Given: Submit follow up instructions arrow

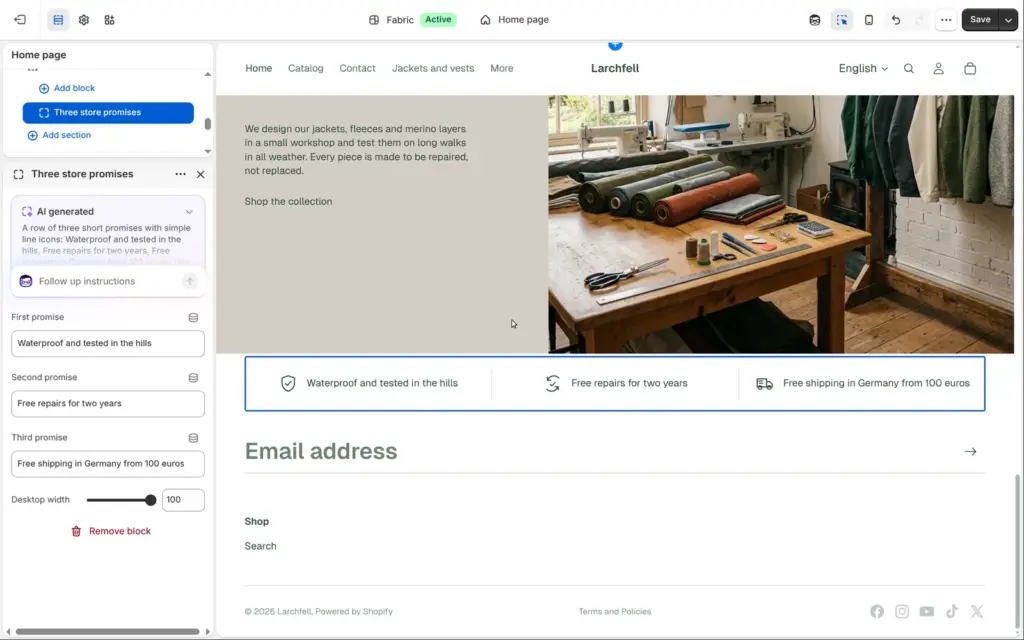Looking at the screenshot, I should pyautogui.click(x=189, y=281).
